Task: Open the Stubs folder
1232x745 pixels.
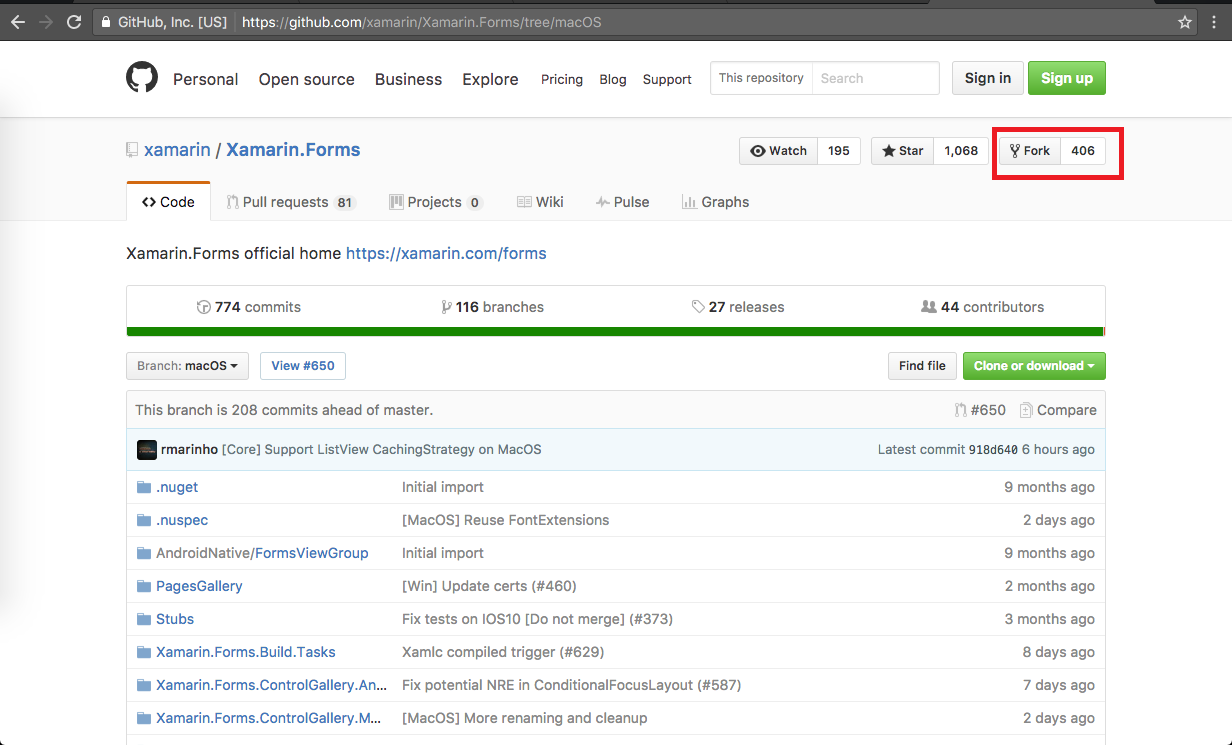Action: coord(175,619)
